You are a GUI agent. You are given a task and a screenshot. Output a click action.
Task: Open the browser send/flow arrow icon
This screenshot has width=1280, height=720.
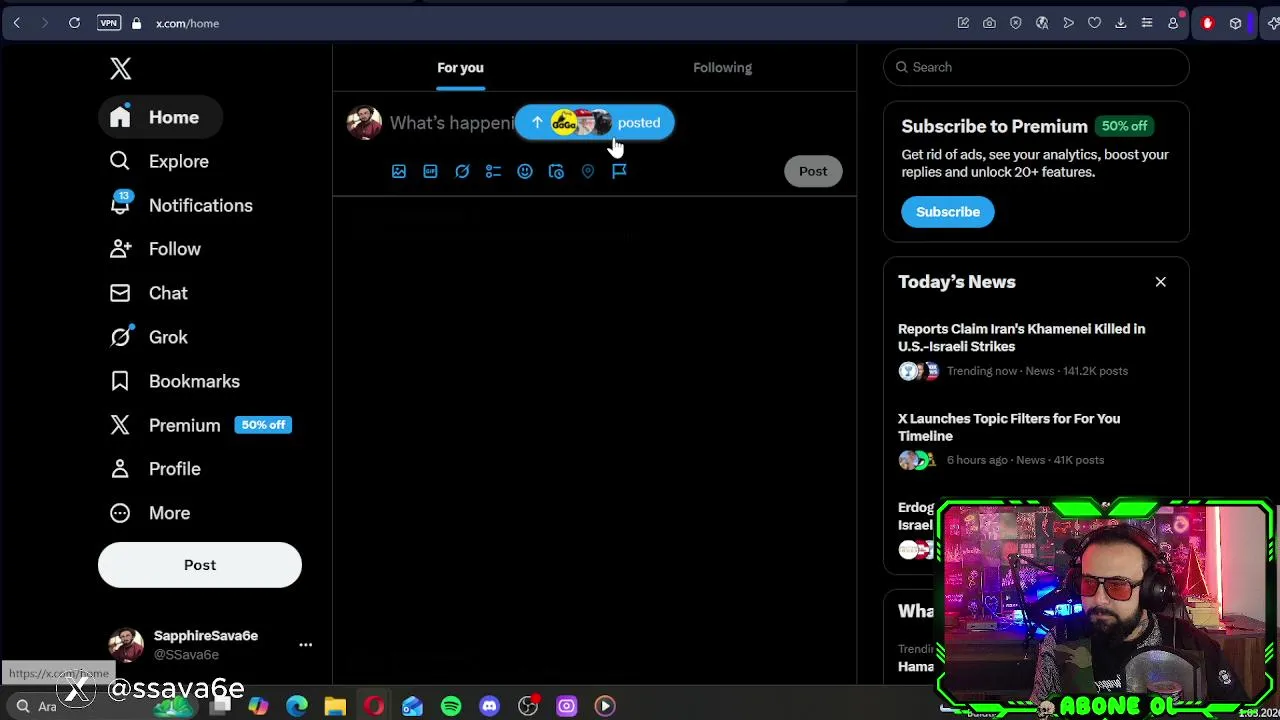pos(1068,23)
